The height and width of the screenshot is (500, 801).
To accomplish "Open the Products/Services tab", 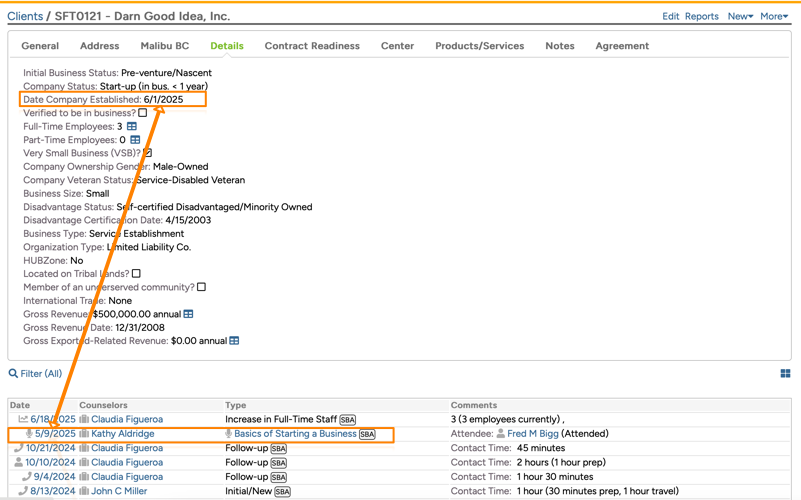I will point(479,46).
